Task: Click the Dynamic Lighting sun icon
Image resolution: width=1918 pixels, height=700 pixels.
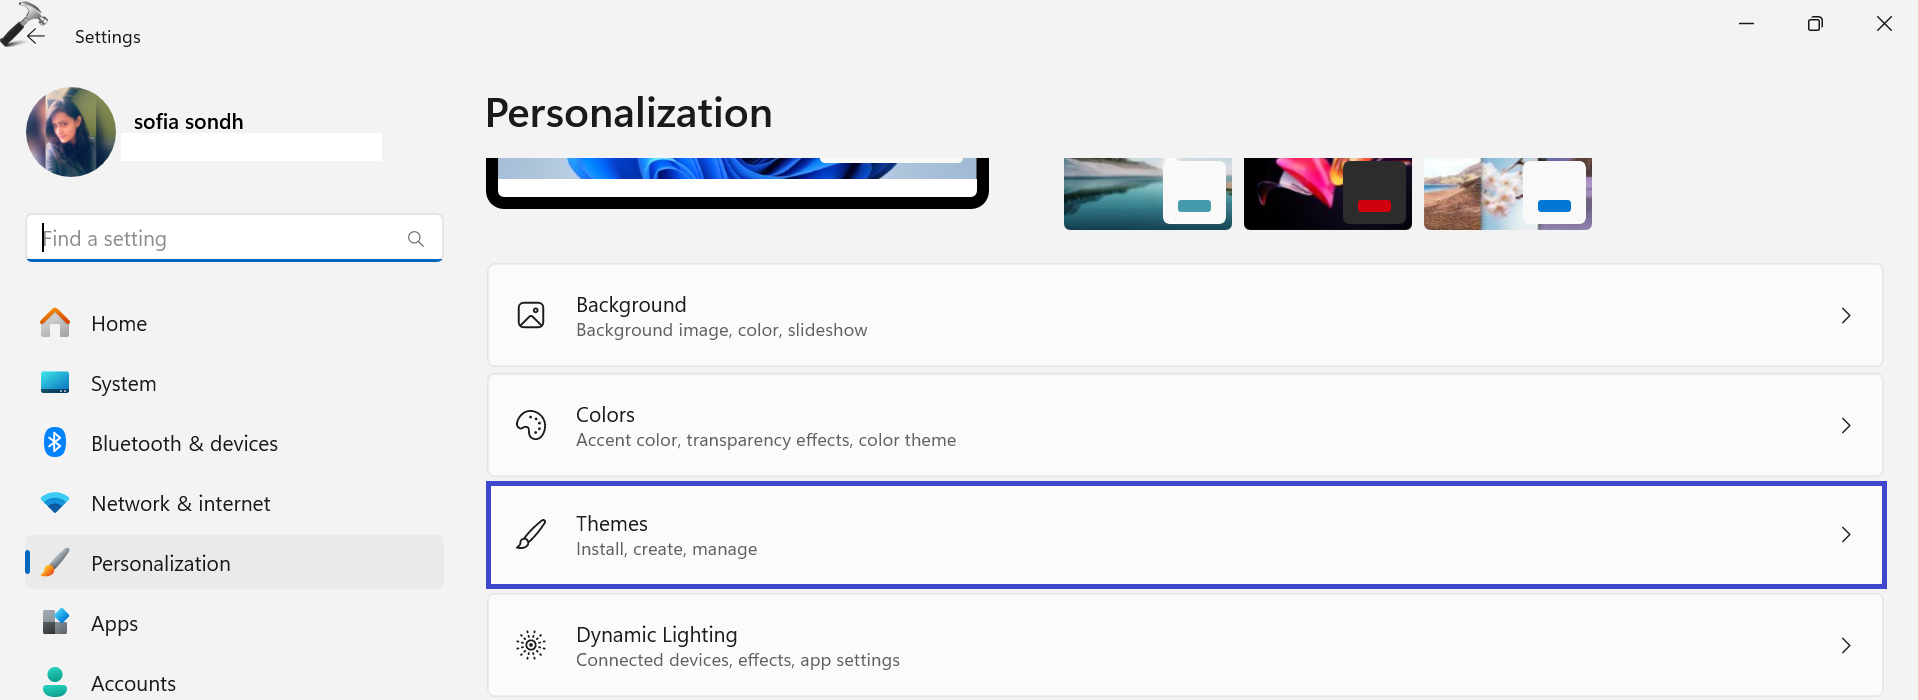Action: [x=531, y=646]
